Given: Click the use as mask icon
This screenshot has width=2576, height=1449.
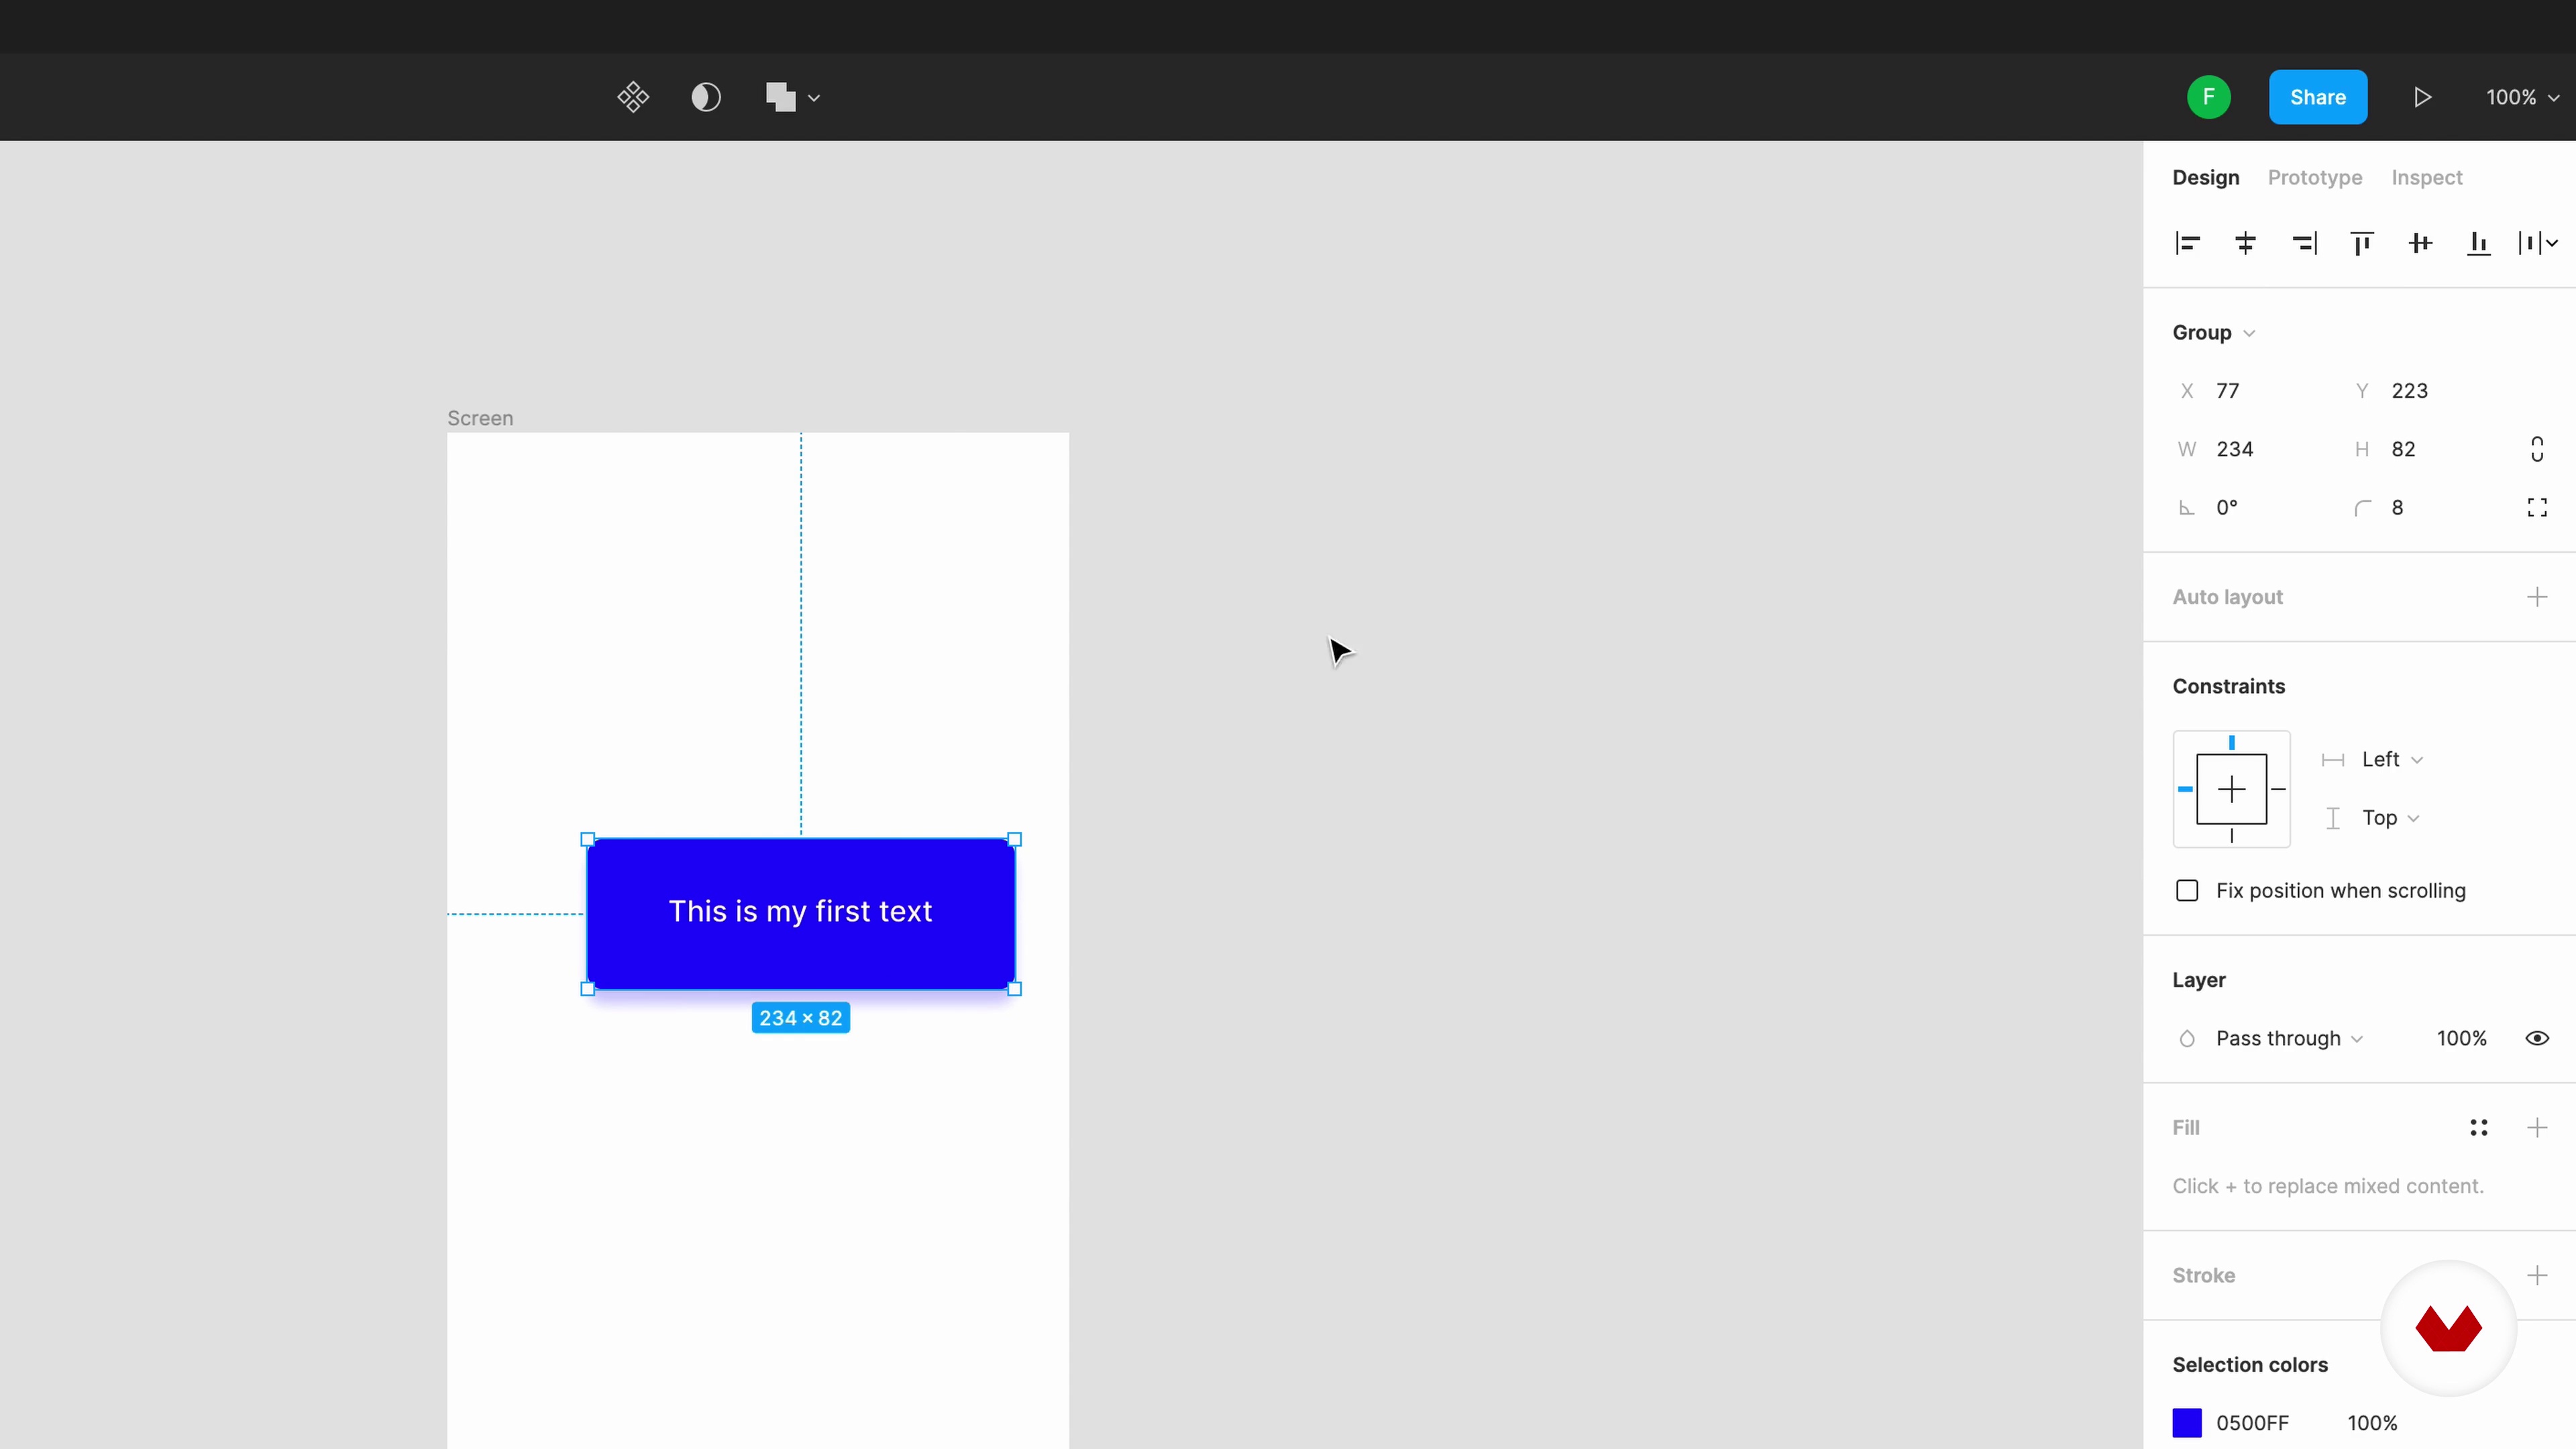Looking at the screenshot, I should pyautogui.click(x=706, y=97).
